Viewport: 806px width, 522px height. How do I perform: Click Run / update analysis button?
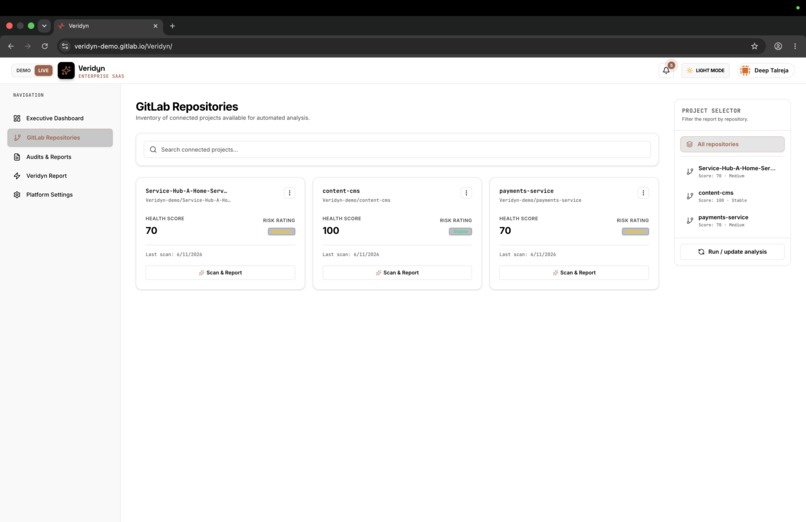pyautogui.click(x=732, y=252)
